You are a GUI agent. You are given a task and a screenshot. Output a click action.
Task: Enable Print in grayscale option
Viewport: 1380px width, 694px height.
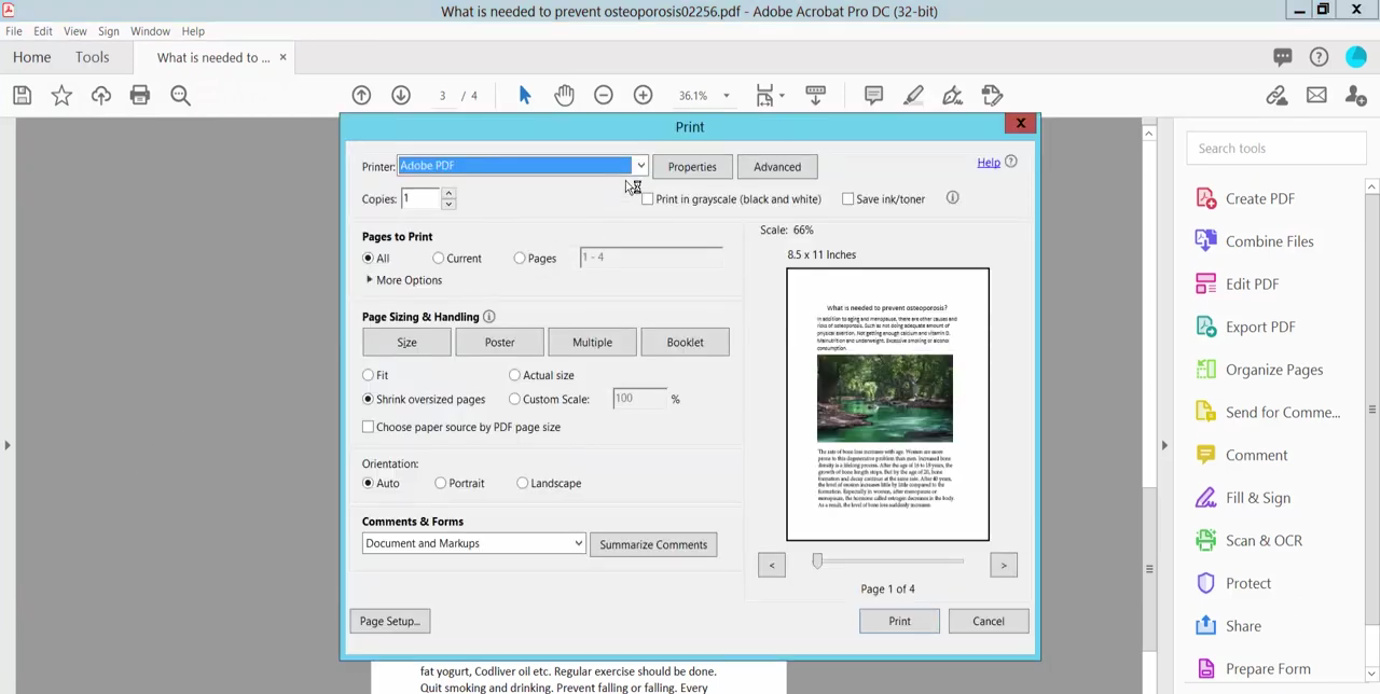coord(647,199)
